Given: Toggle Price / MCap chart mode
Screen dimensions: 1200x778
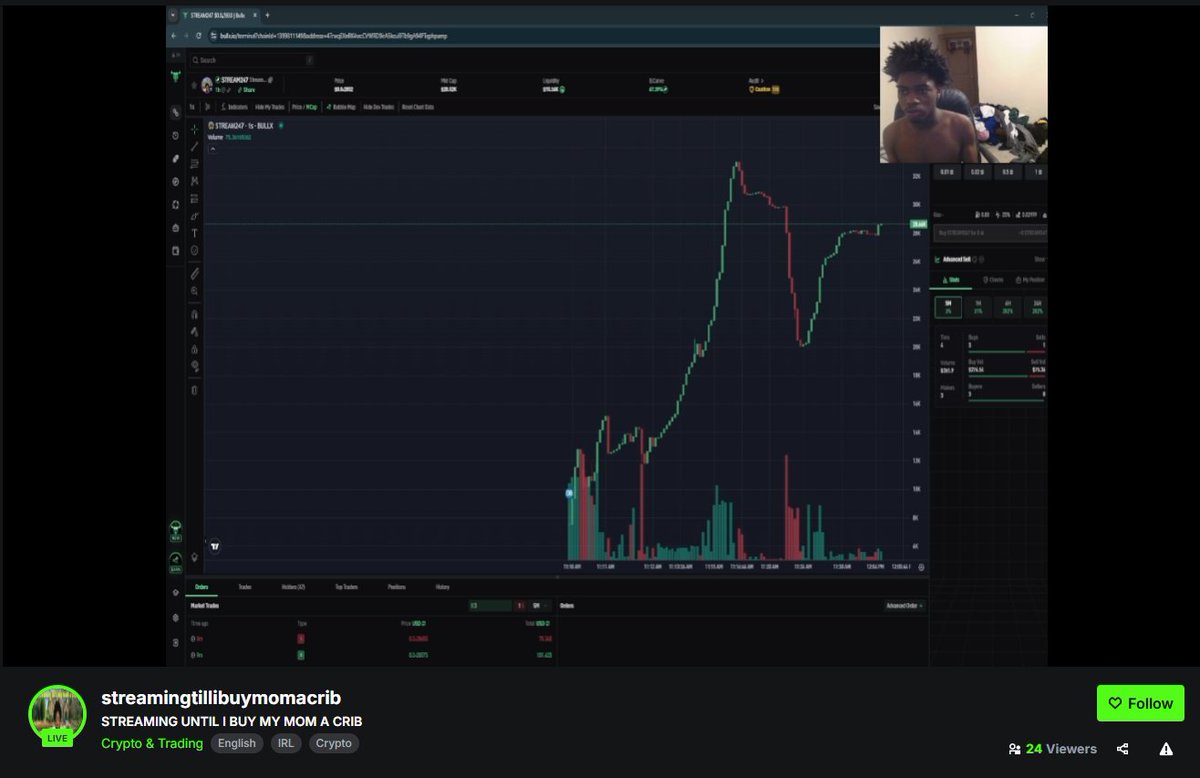Looking at the screenshot, I should click(x=304, y=107).
